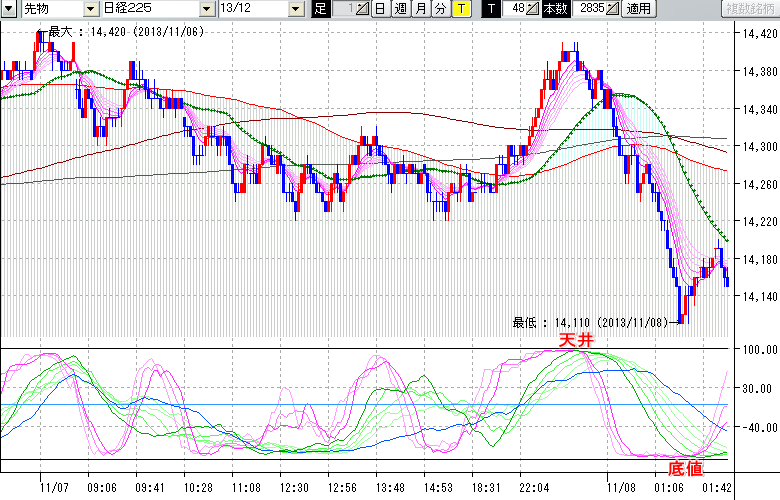Click the spinner beside the 2835 field
This screenshot has height=500, width=780.
[x=613, y=9]
